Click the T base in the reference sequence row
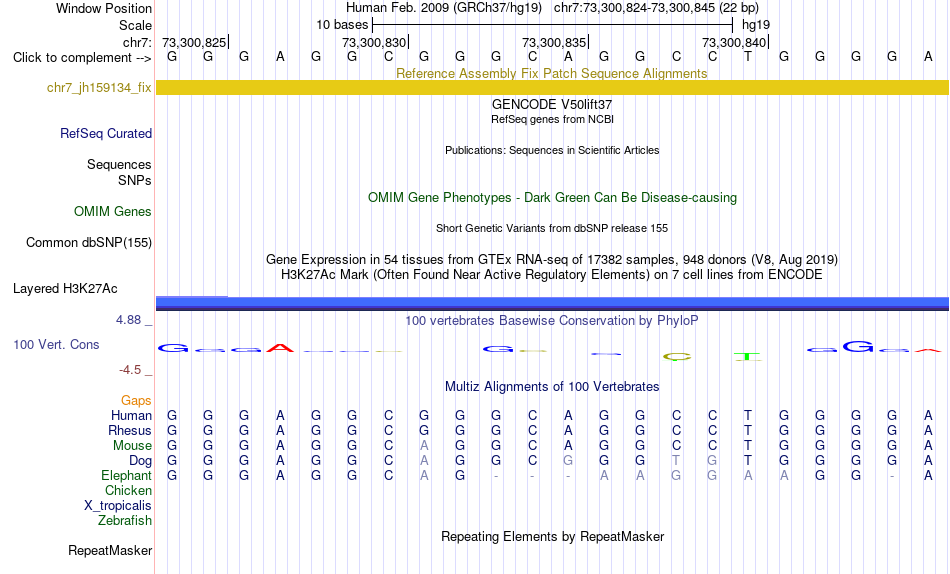This screenshot has height=574, width=950. tap(748, 57)
